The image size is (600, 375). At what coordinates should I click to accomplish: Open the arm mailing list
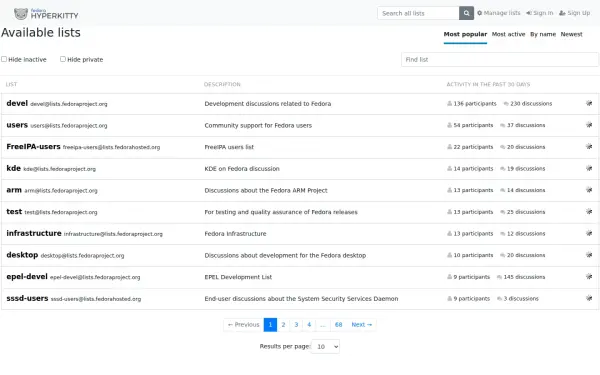[14, 190]
